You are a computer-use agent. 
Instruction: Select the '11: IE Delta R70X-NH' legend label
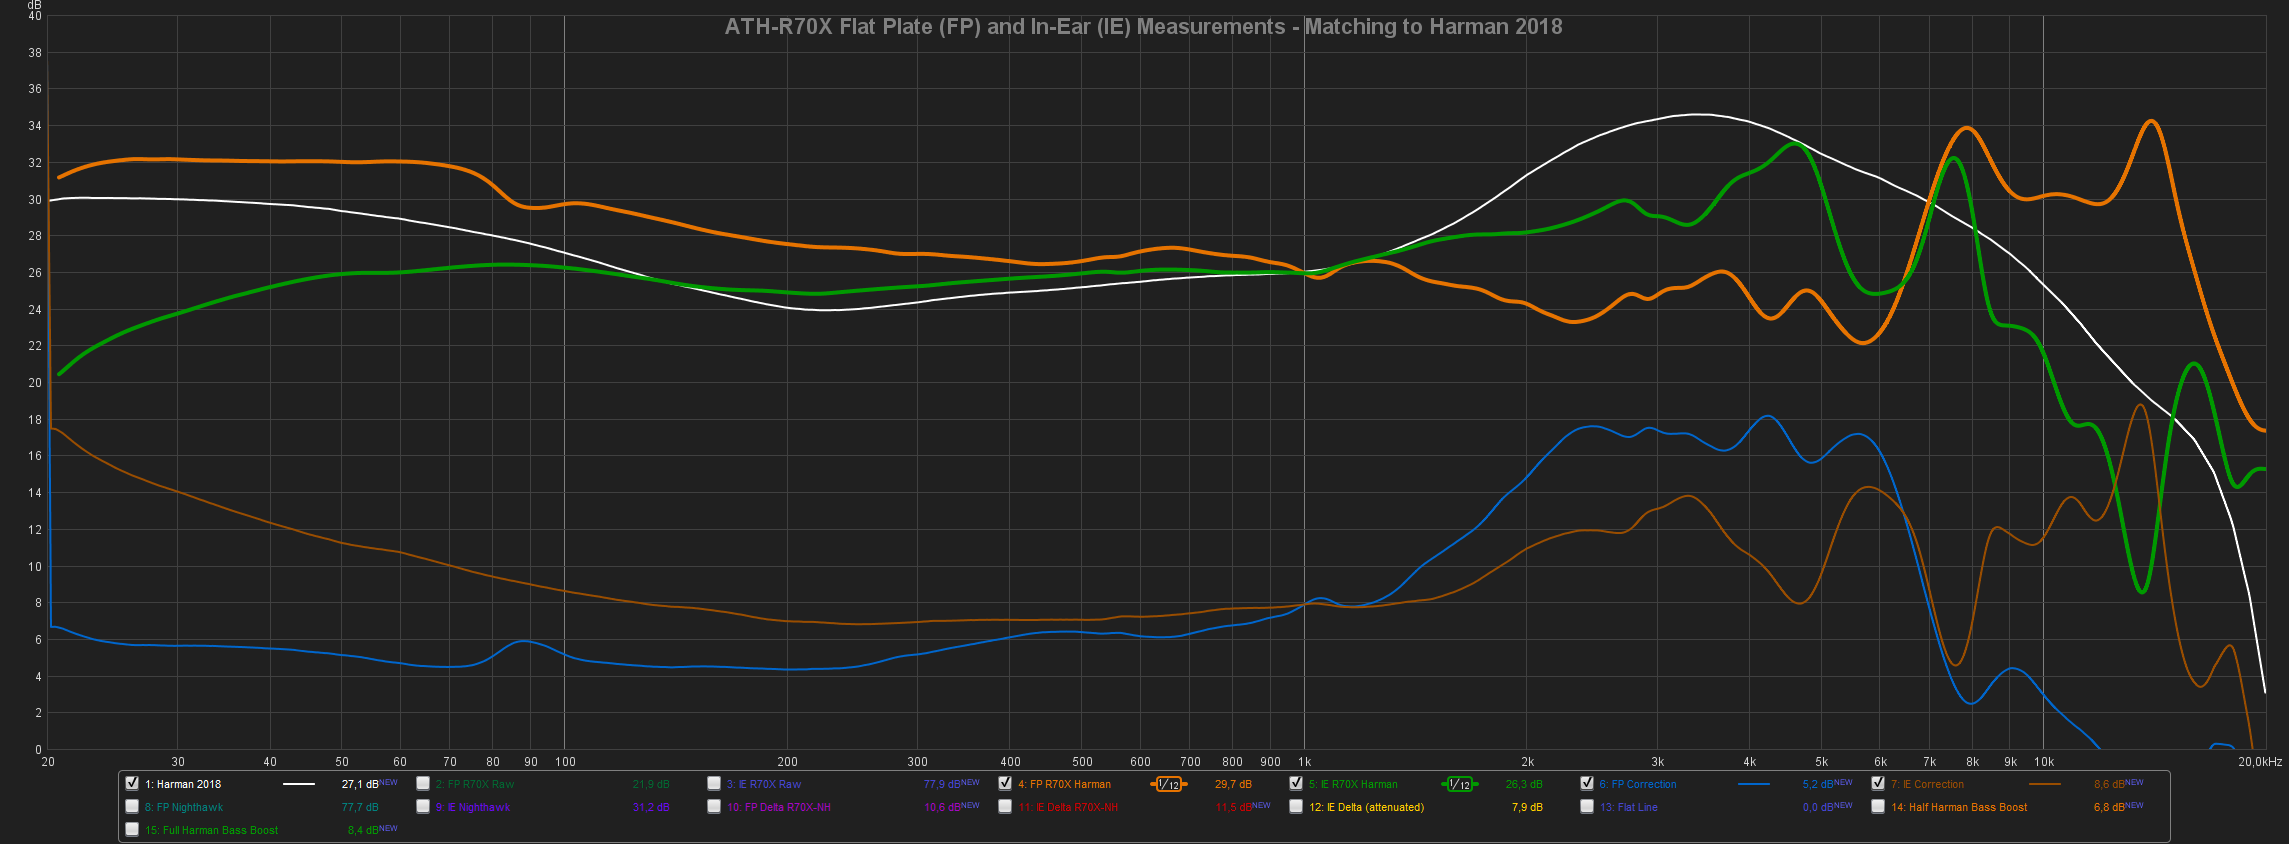click(x=1068, y=807)
